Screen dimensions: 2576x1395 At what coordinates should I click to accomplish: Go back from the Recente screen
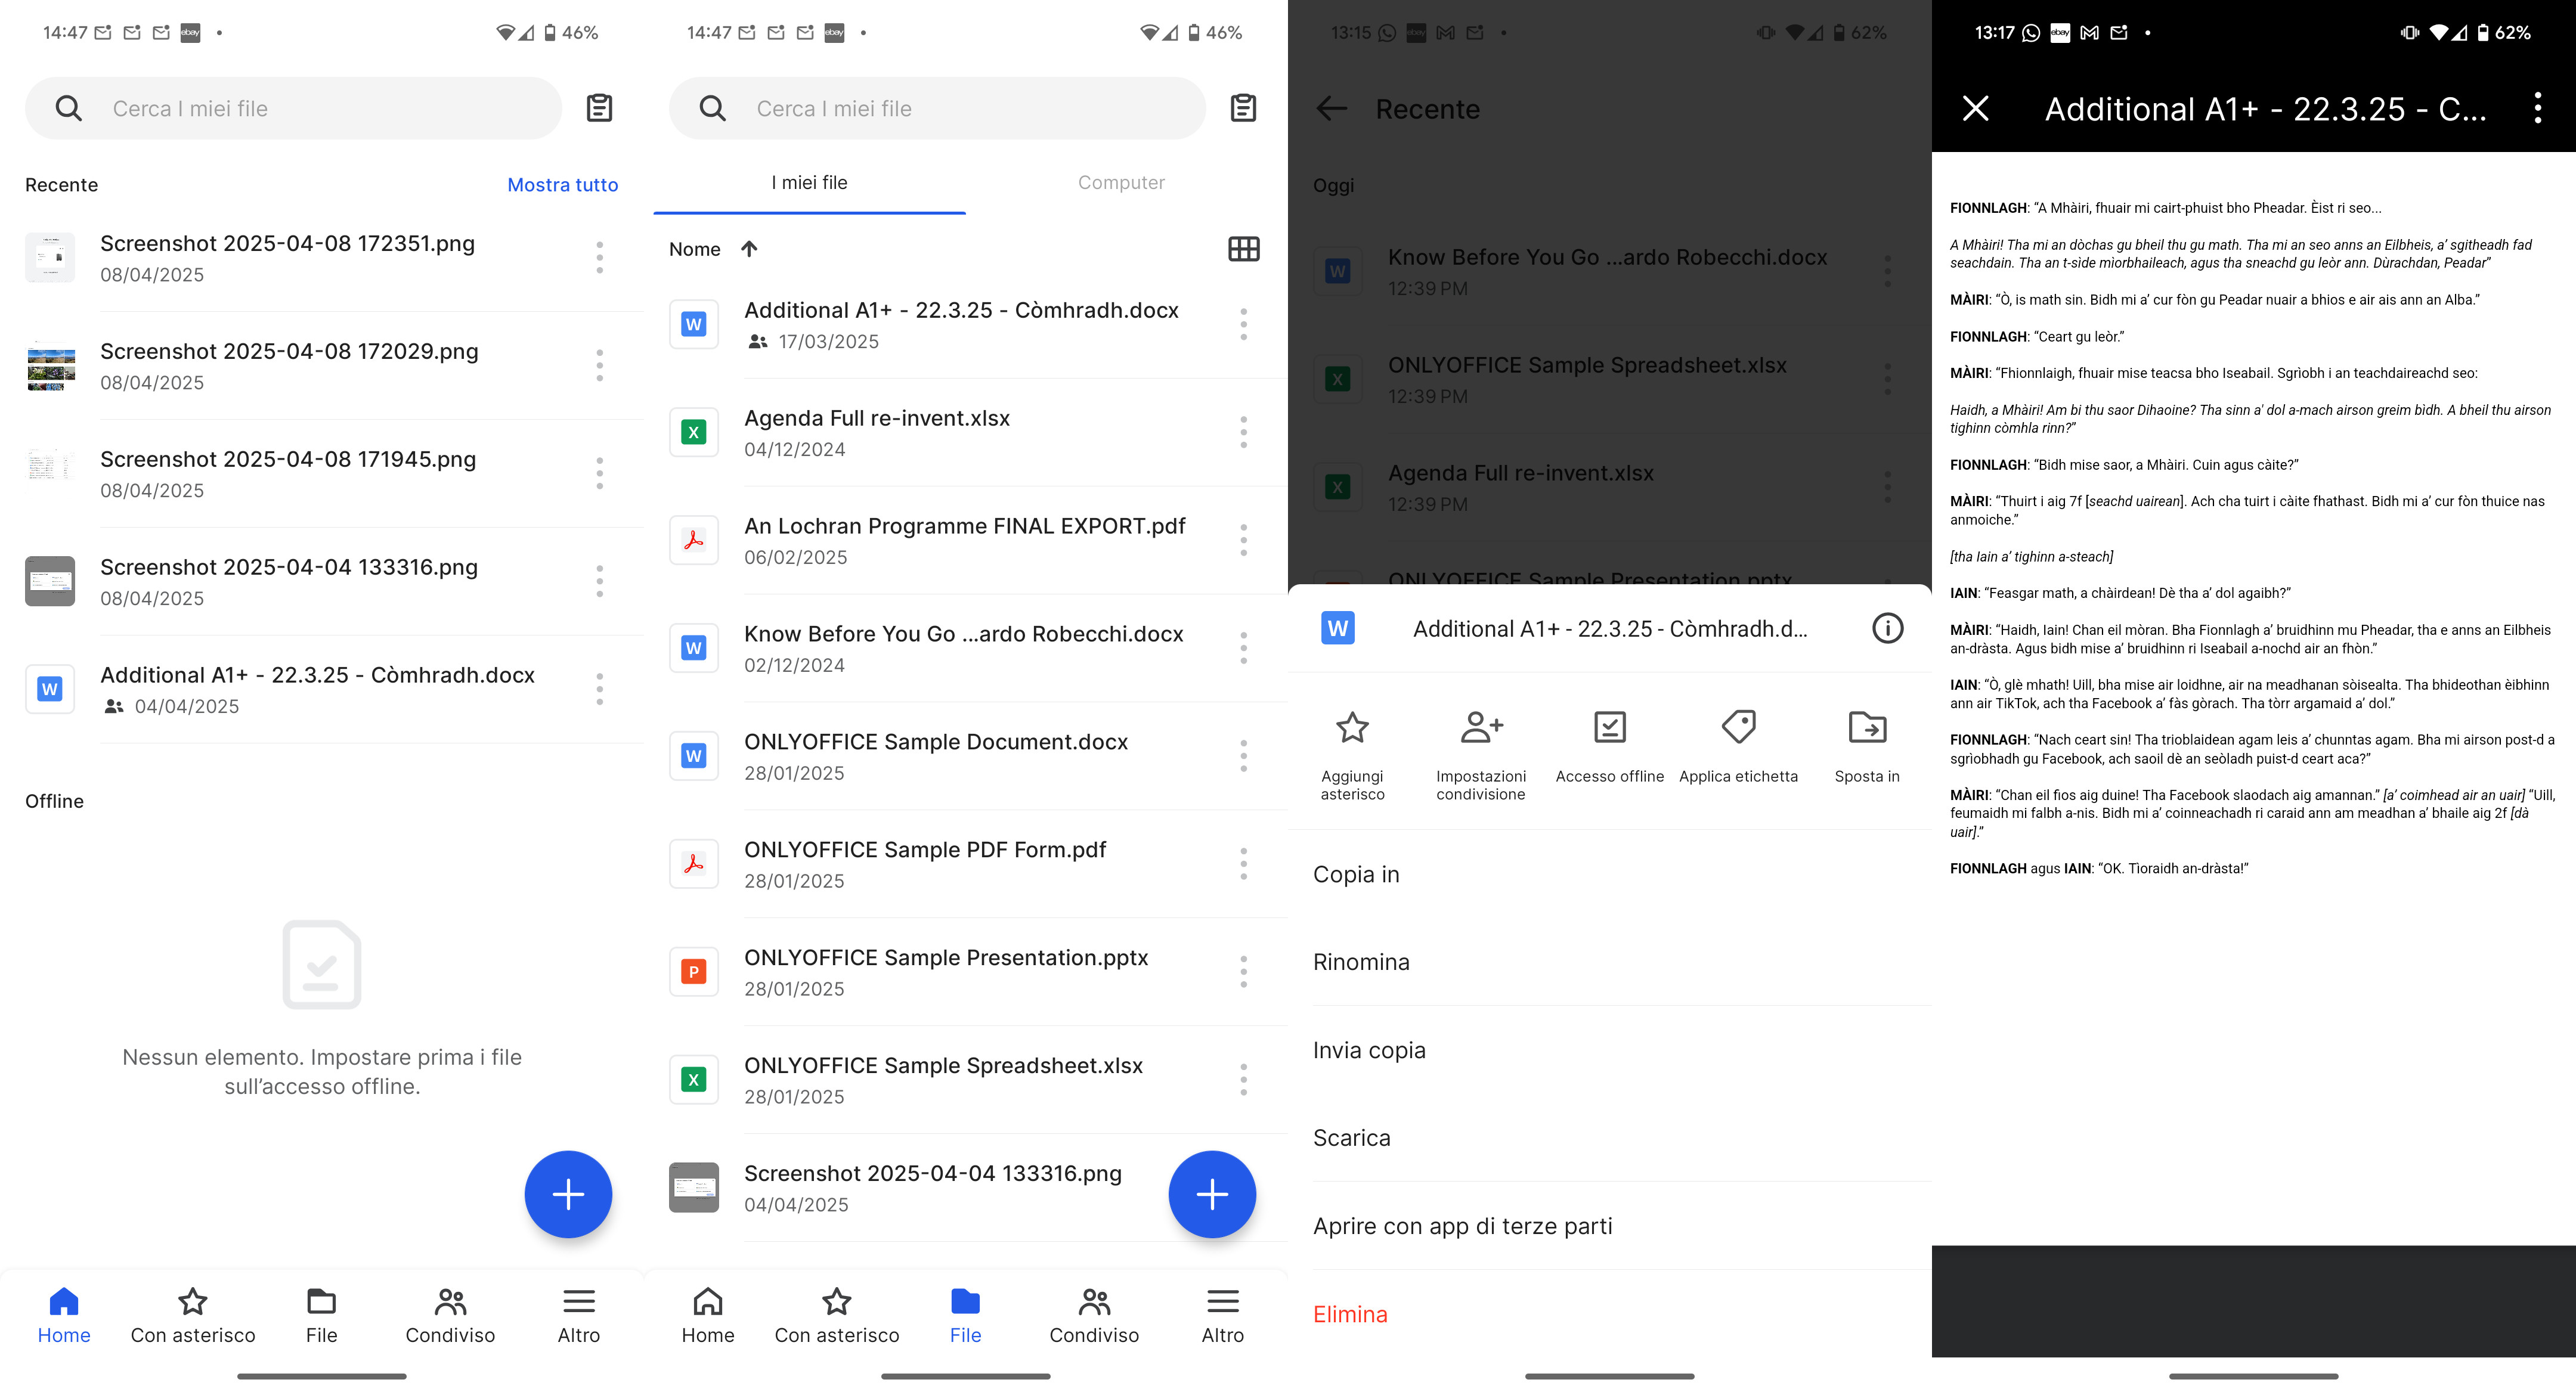pyautogui.click(x=1332, y=108)
